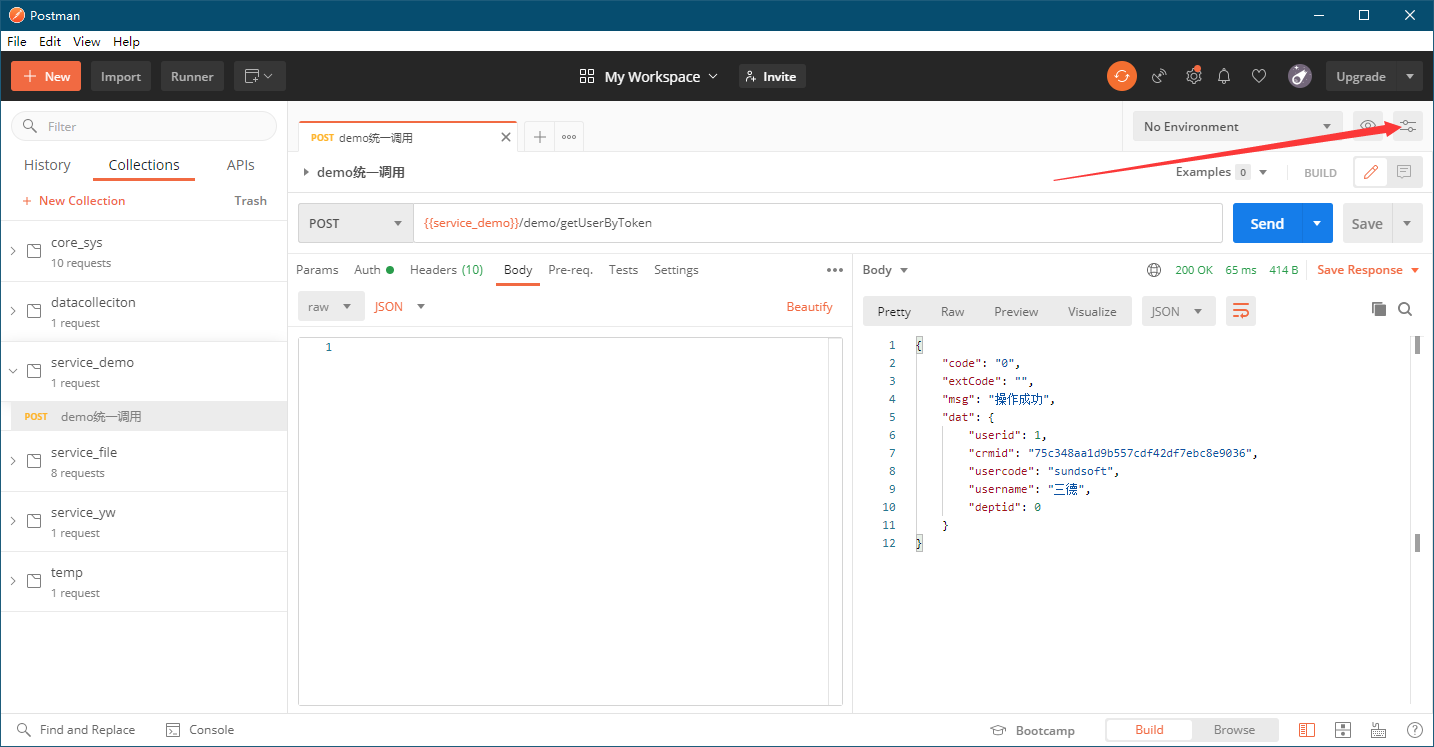The height and width of the screenshot is (747, 1434).
Task: Toggle line wrap in response
Action: click(x=1241, y=311)
